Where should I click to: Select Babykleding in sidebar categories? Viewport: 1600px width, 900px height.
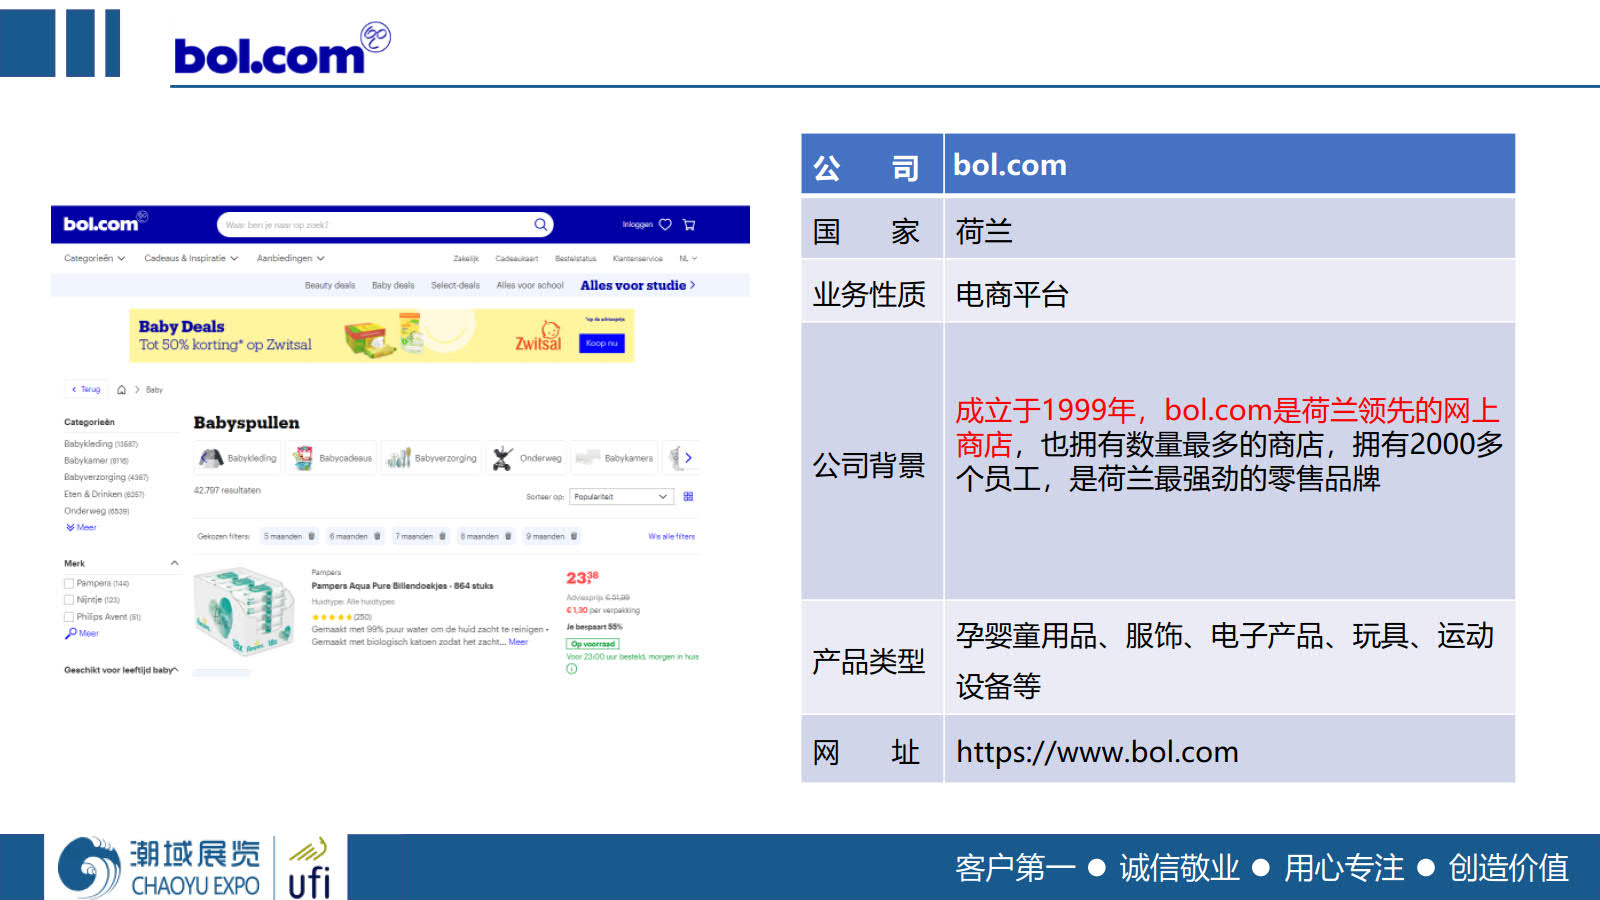101,444
